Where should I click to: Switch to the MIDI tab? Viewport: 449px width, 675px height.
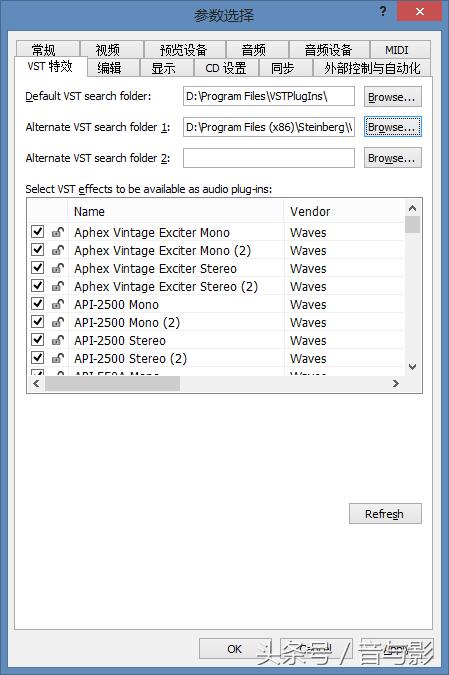pos(400,50)
